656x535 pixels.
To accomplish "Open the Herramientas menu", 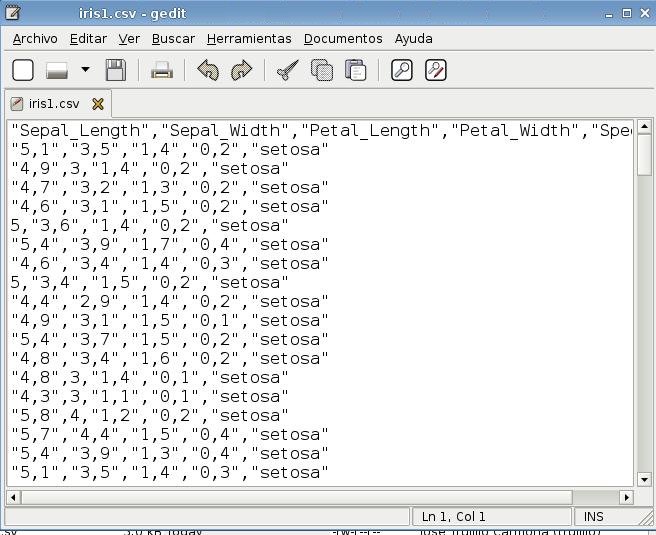I will [249, 38].
